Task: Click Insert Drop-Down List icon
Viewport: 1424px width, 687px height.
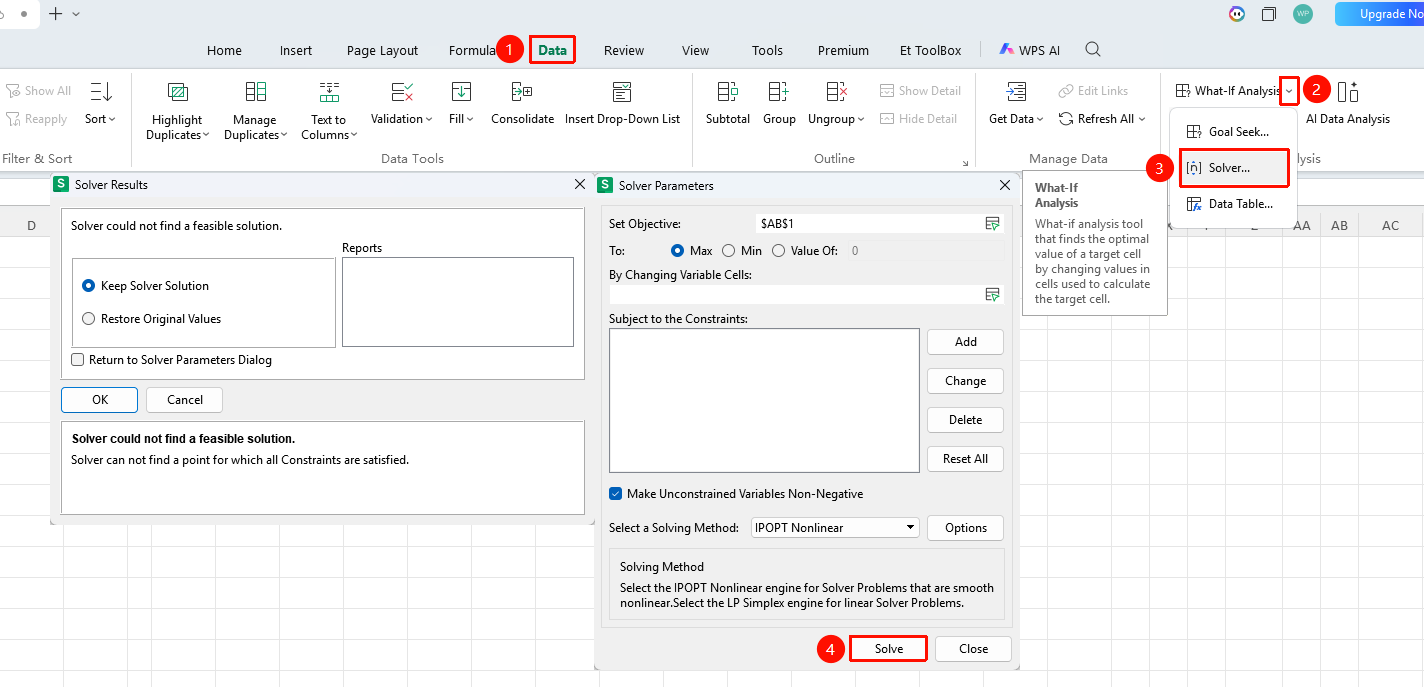Action: click(x=622, y=92)
